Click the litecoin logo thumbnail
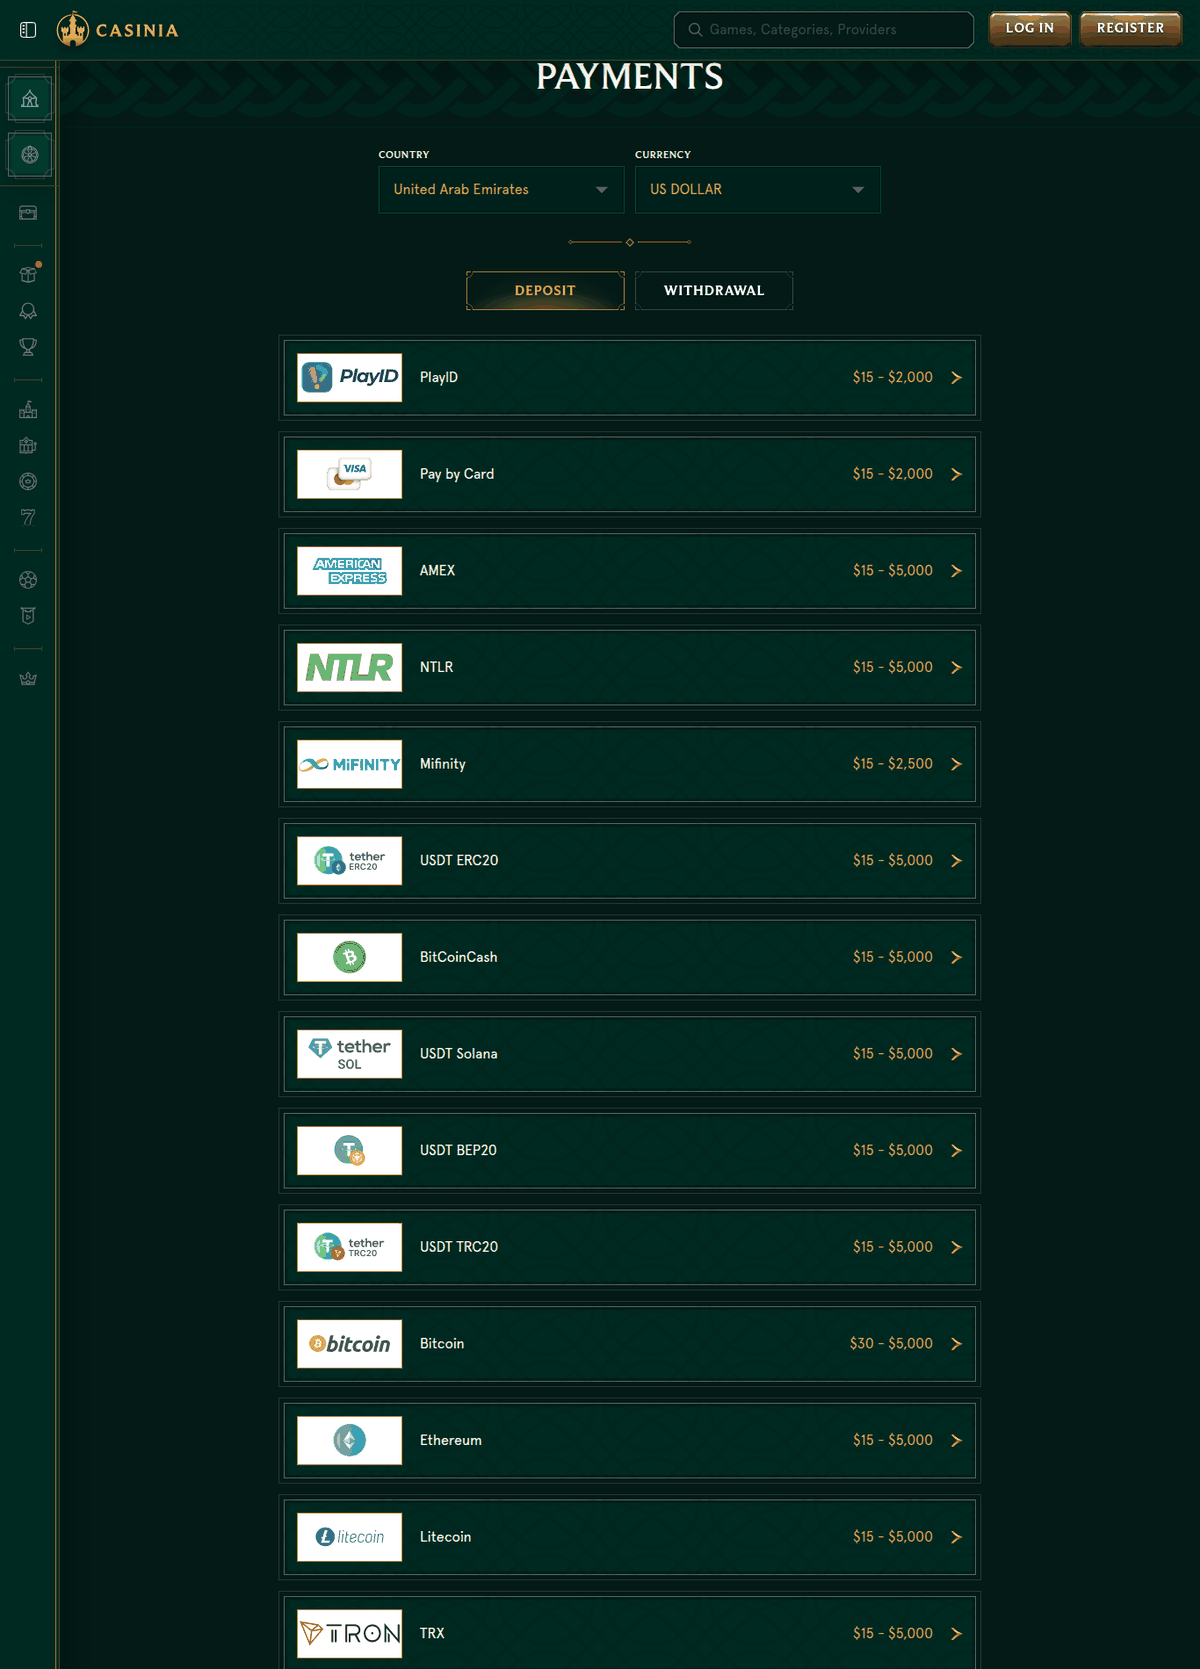The image size is (1200, 1669). (x=350, y=1537)
